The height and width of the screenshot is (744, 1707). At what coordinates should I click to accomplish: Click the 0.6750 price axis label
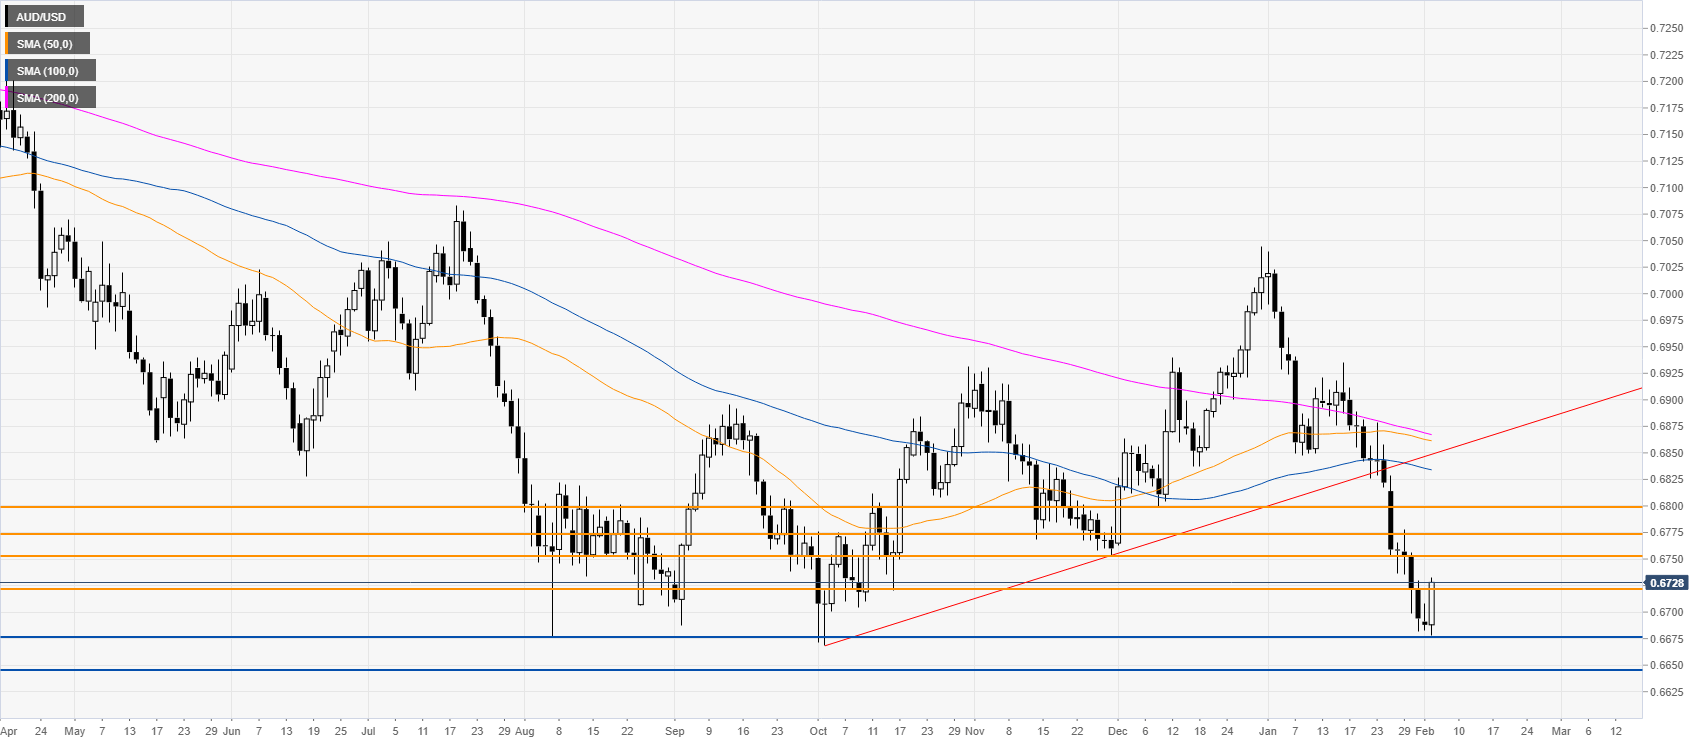click(x=1667, y=559)
